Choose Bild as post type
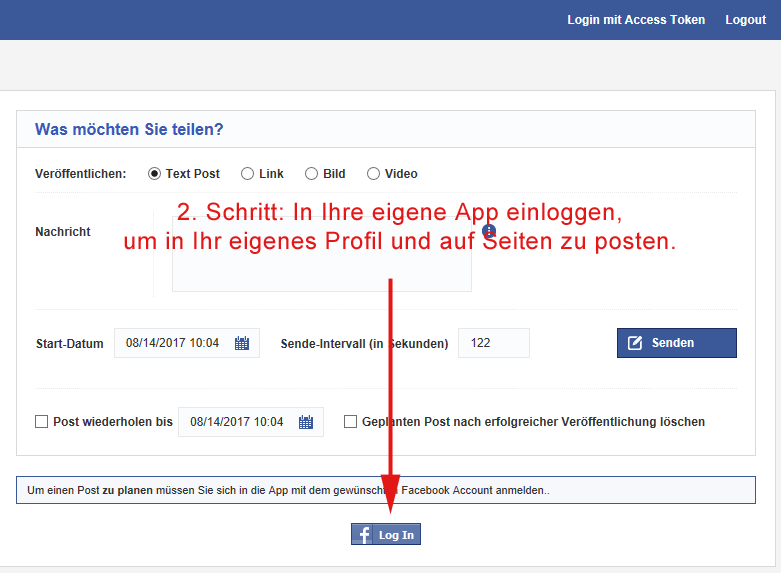Viewport: 781px width, 573px height. pyautogui.click(x=312, y=174)
